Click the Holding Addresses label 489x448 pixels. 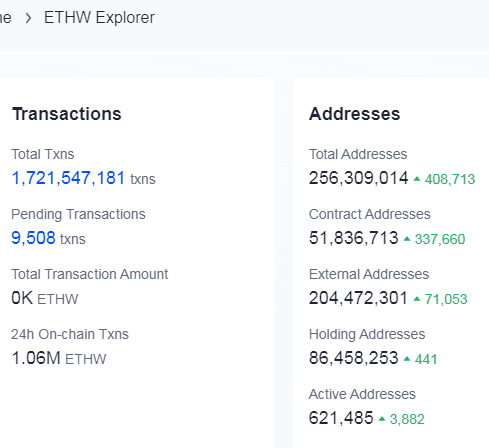point(367,334)
